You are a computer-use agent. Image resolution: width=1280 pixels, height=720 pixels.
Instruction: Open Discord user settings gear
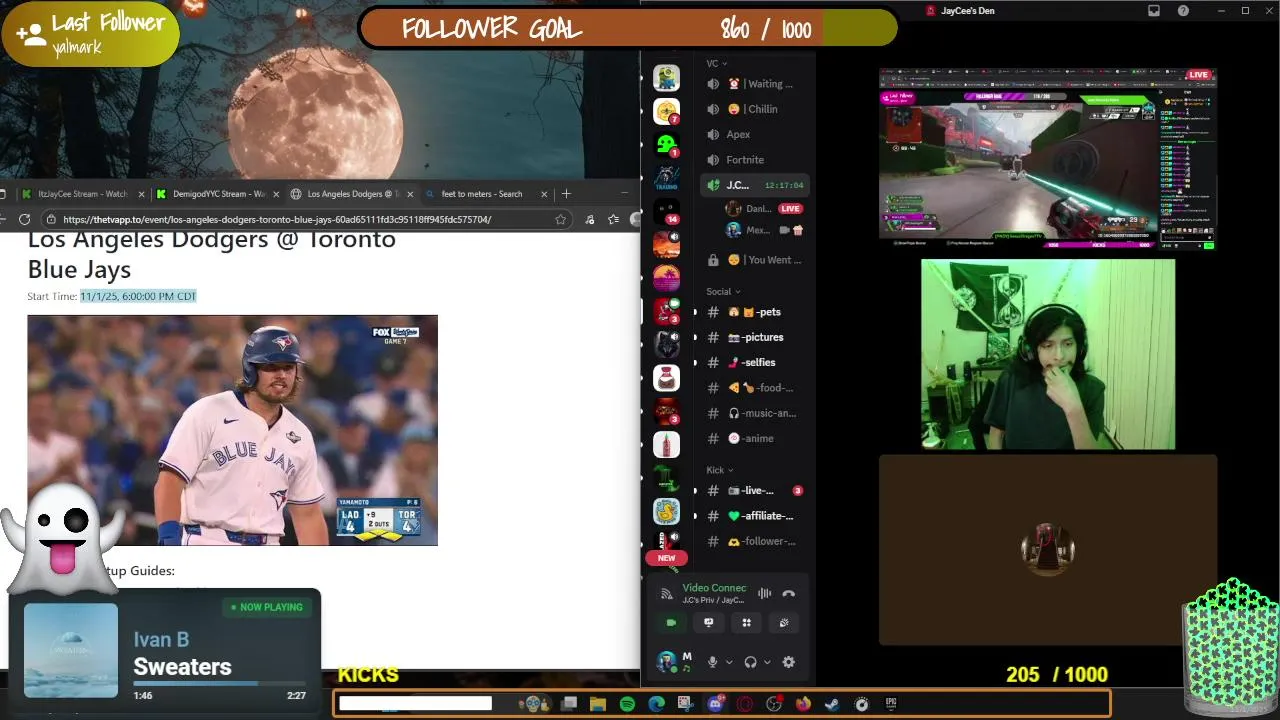point(788,662)
